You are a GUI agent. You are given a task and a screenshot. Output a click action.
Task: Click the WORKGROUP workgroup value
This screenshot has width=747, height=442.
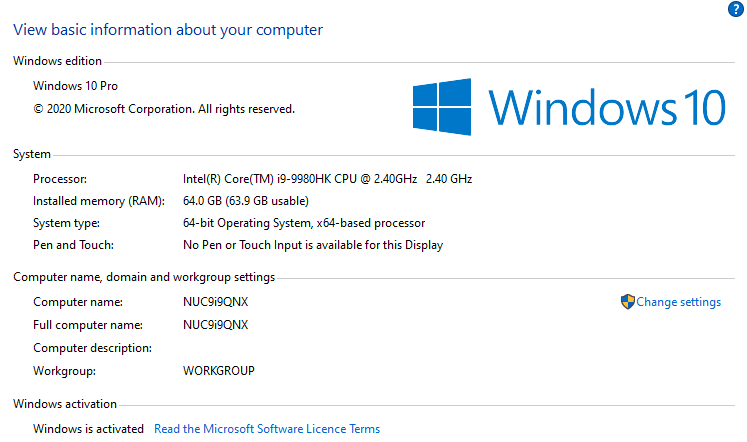click(x=219, y=371)
